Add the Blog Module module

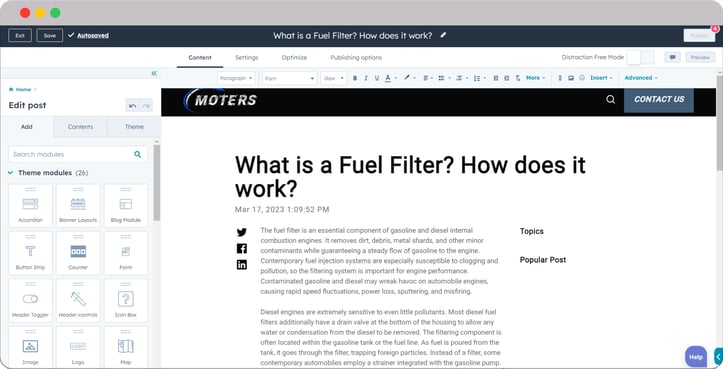[x=126, y=206]
